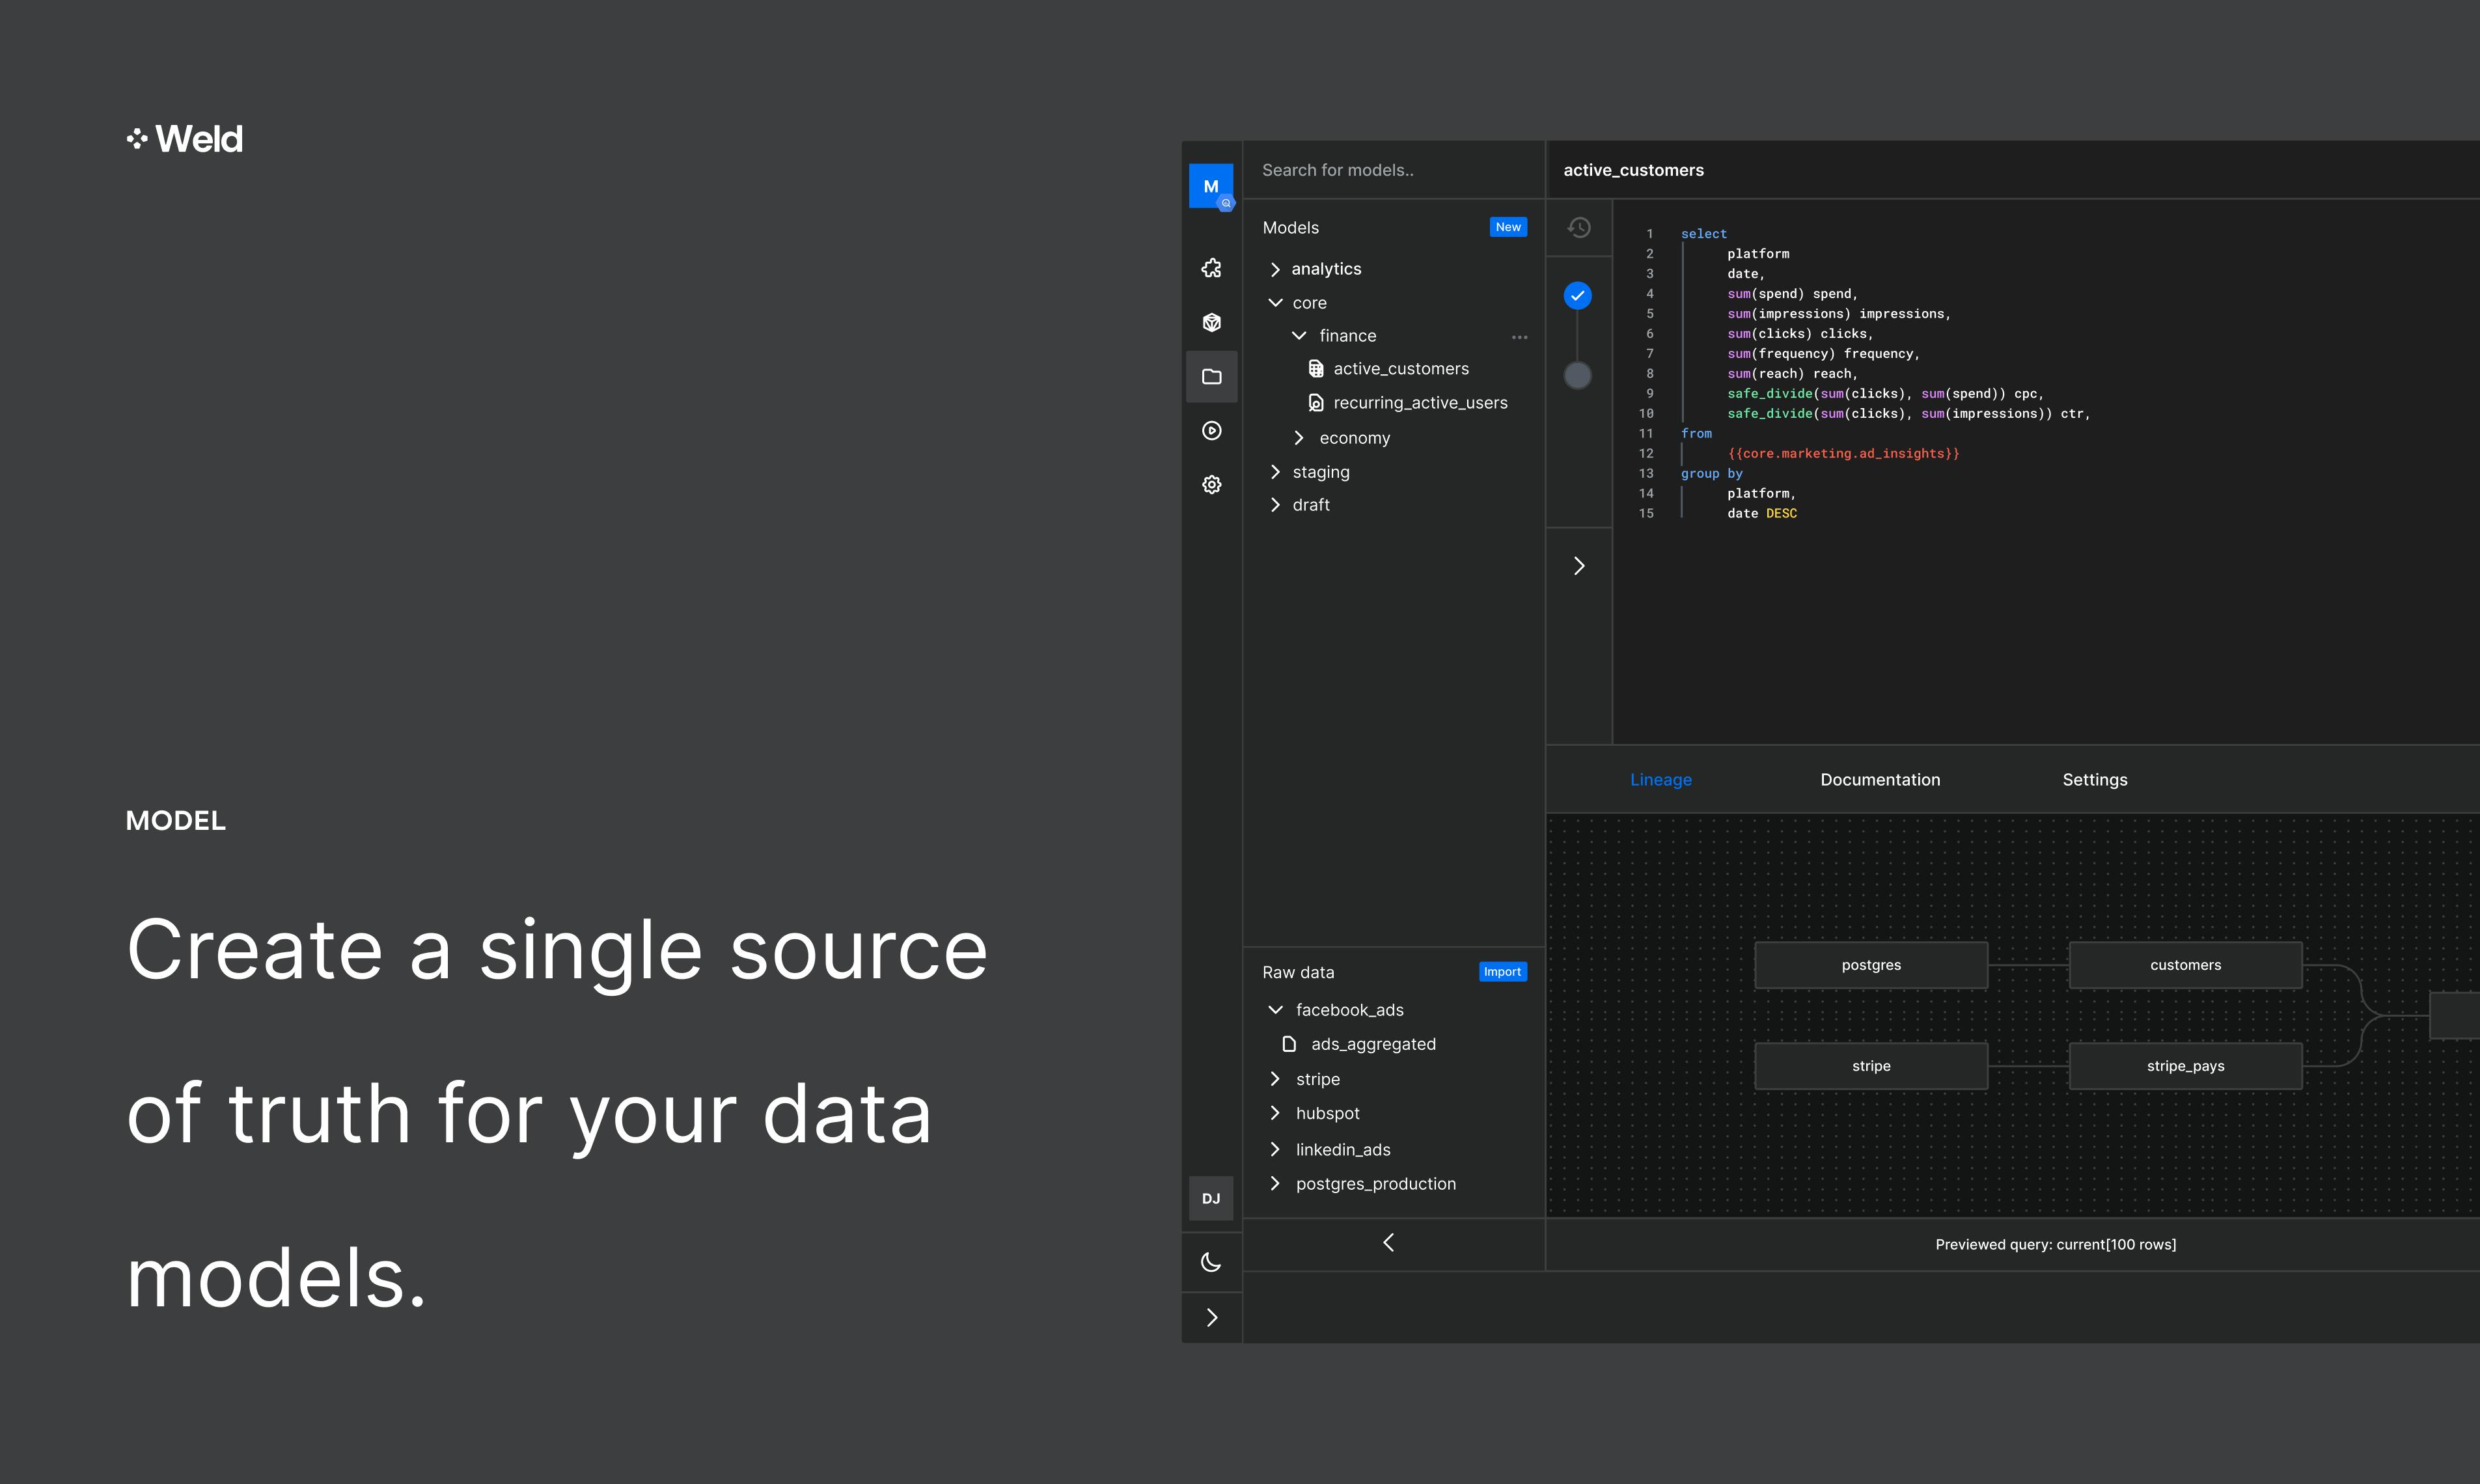Toggle dark mode with the moon icon
Image resolution: width=2480 pixels, height=1484 pixels.
(x=1211, y=1262)
